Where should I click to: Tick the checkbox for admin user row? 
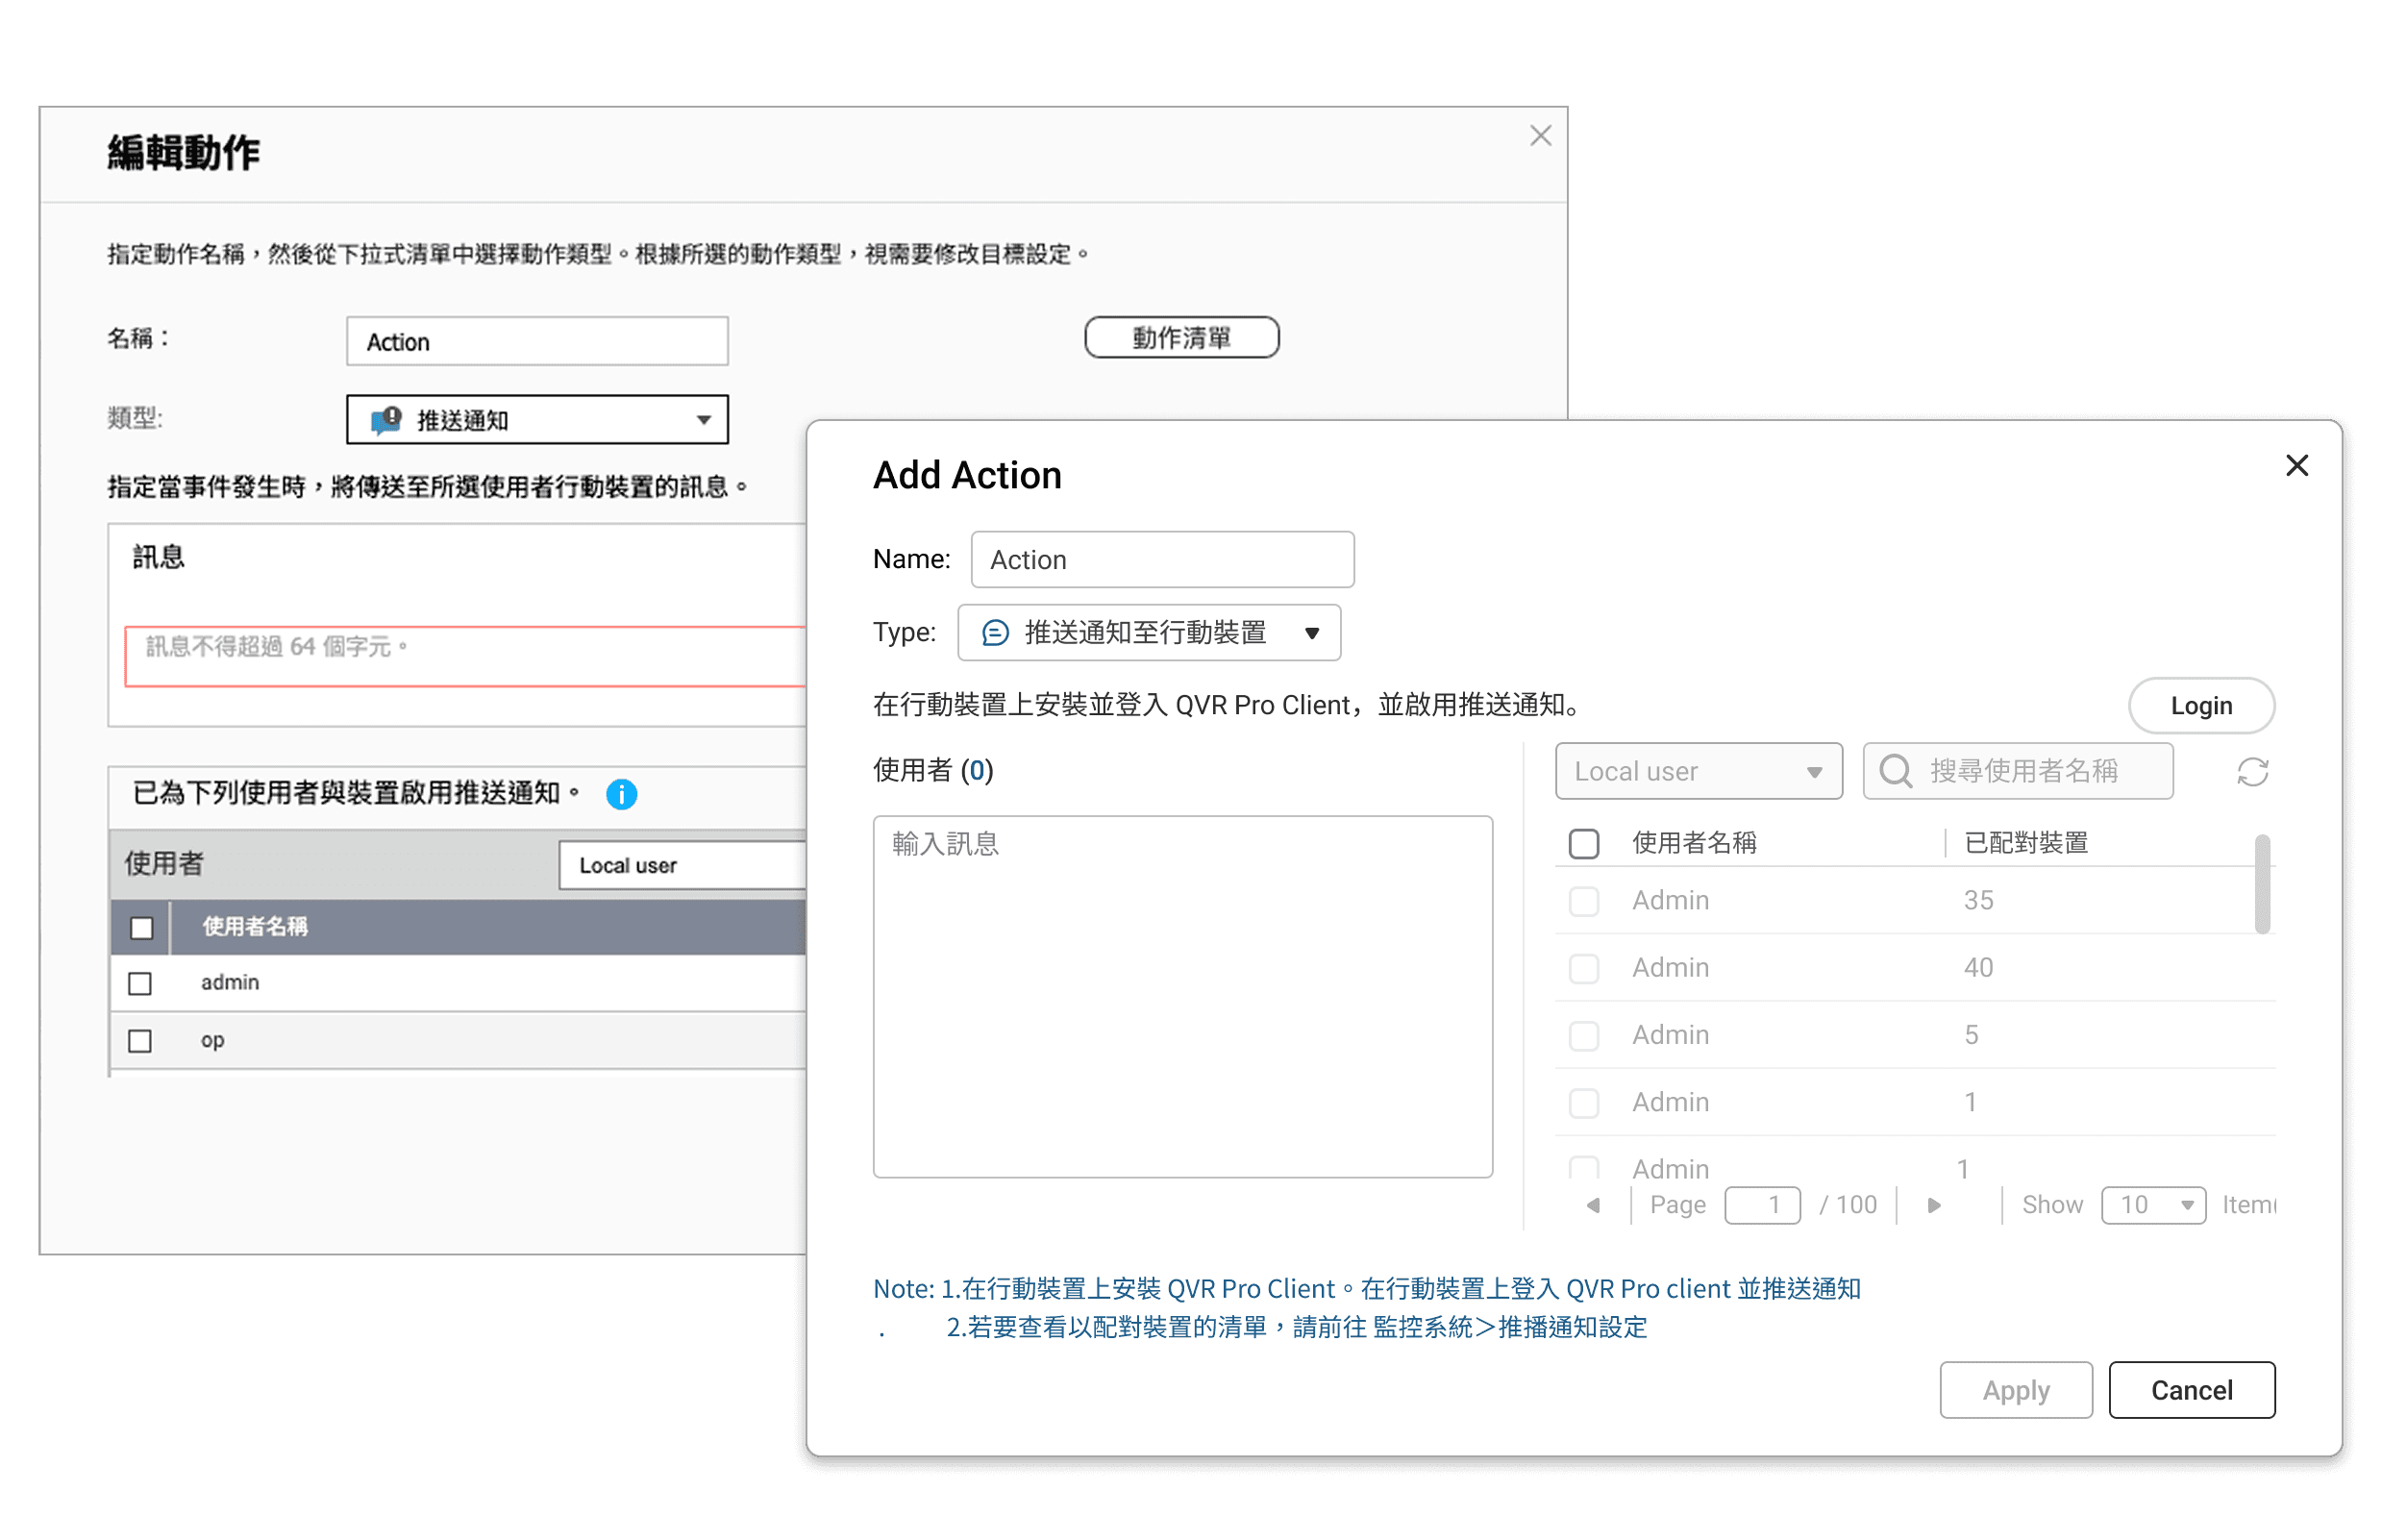click(140, 984)
